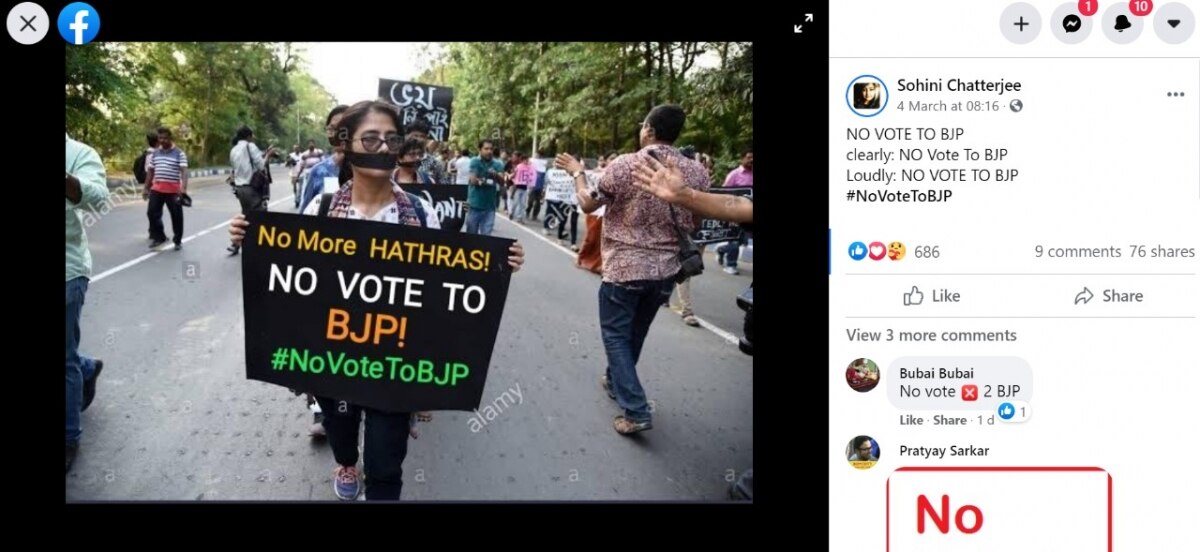Open Sohini Chatterjee's profile picture
This screenshot has height=552, width=1200.
[x=866, y=96]
